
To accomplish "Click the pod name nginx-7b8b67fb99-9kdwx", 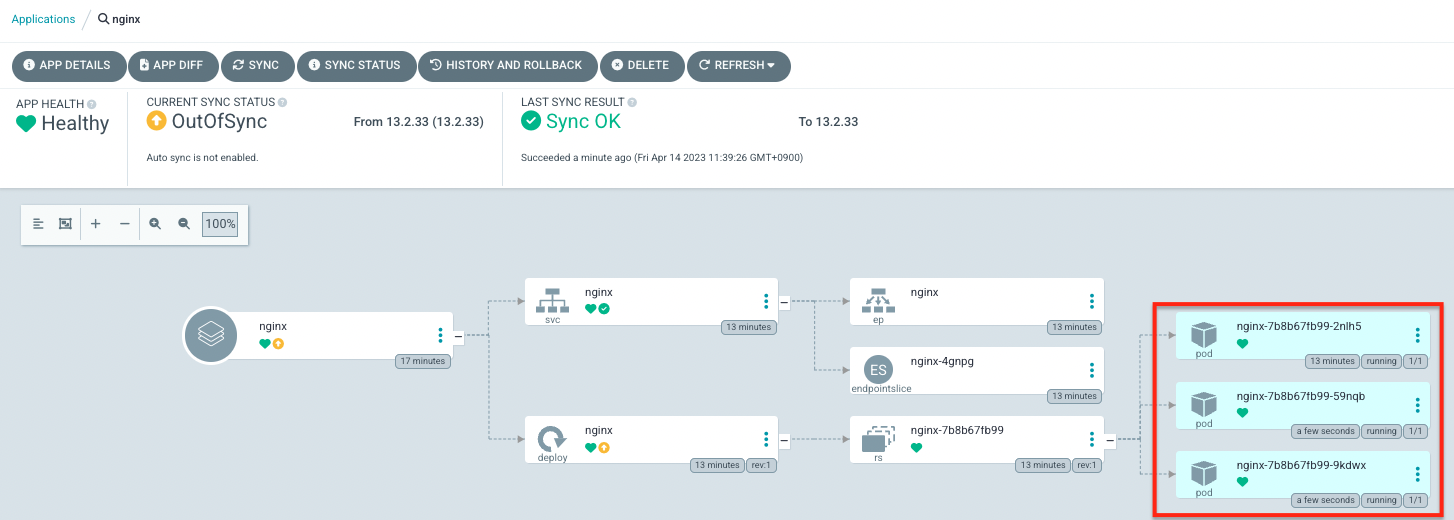I will [x=1301, y=465].
